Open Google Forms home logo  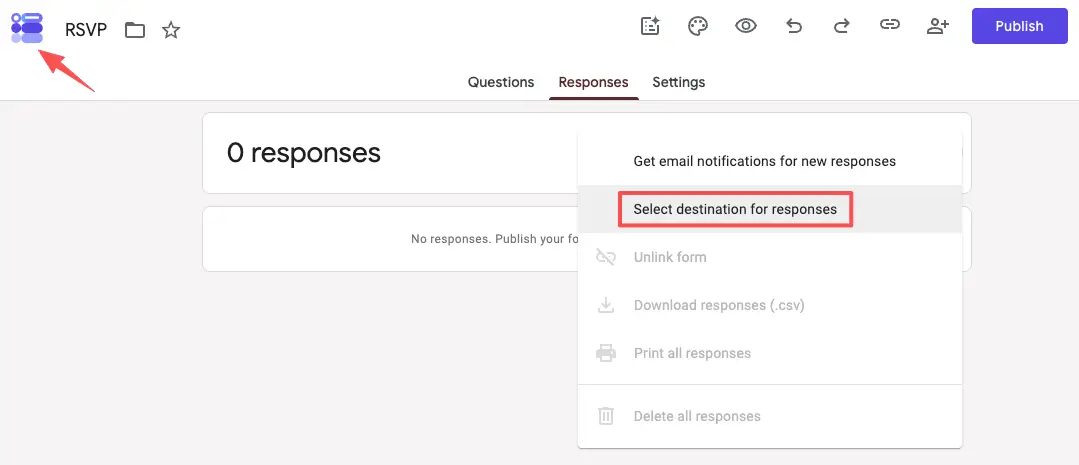coord(28,28)
